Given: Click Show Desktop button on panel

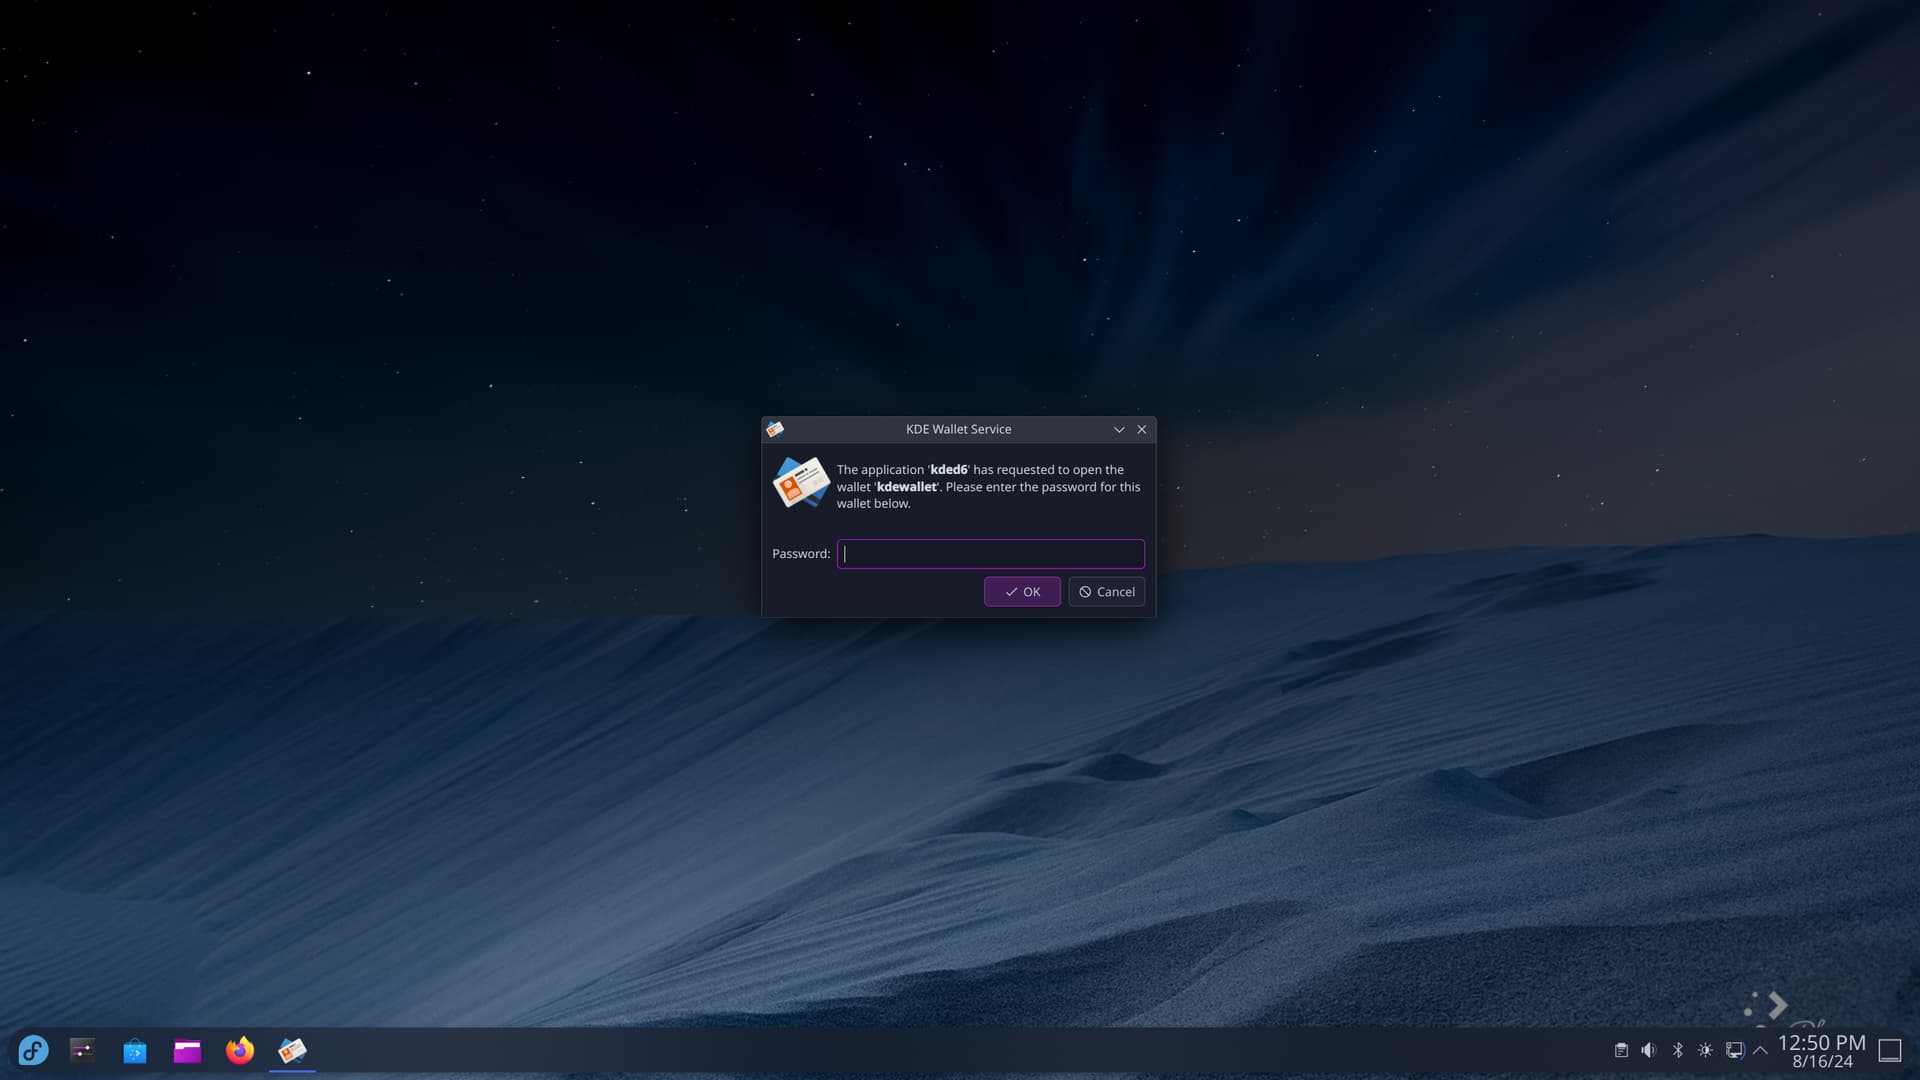Looking at the screenshot, I should pyautogui.click(x=1889, y=1050).
